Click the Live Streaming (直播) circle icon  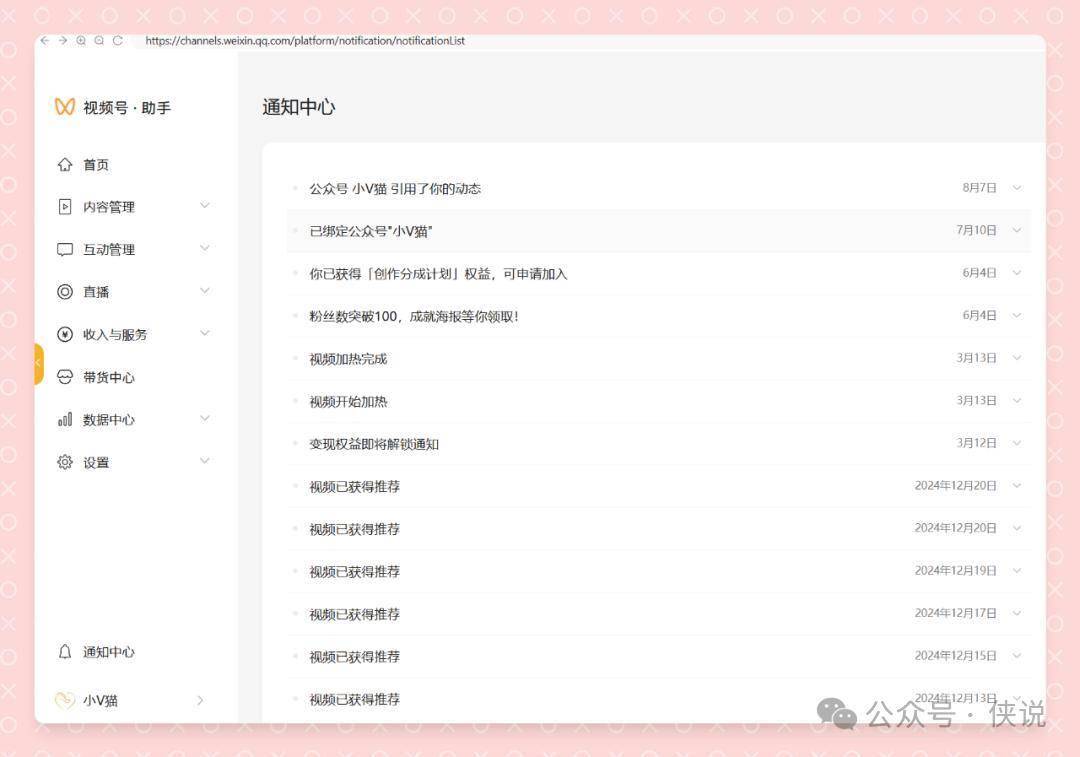tap(65, 292)
